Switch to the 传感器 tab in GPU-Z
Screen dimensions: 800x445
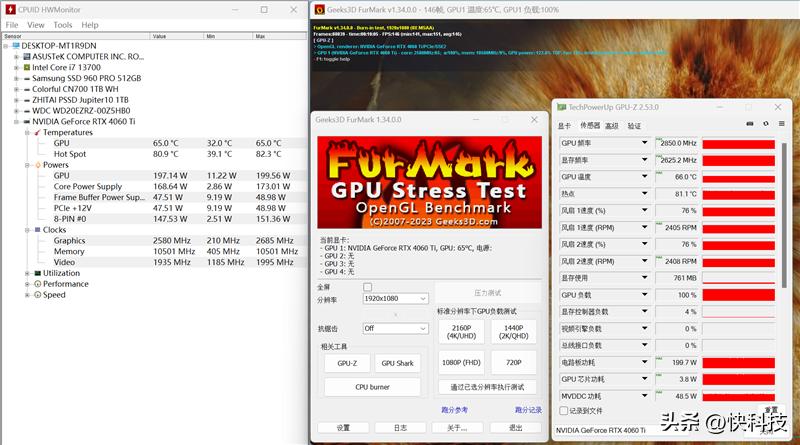point(590,126)
